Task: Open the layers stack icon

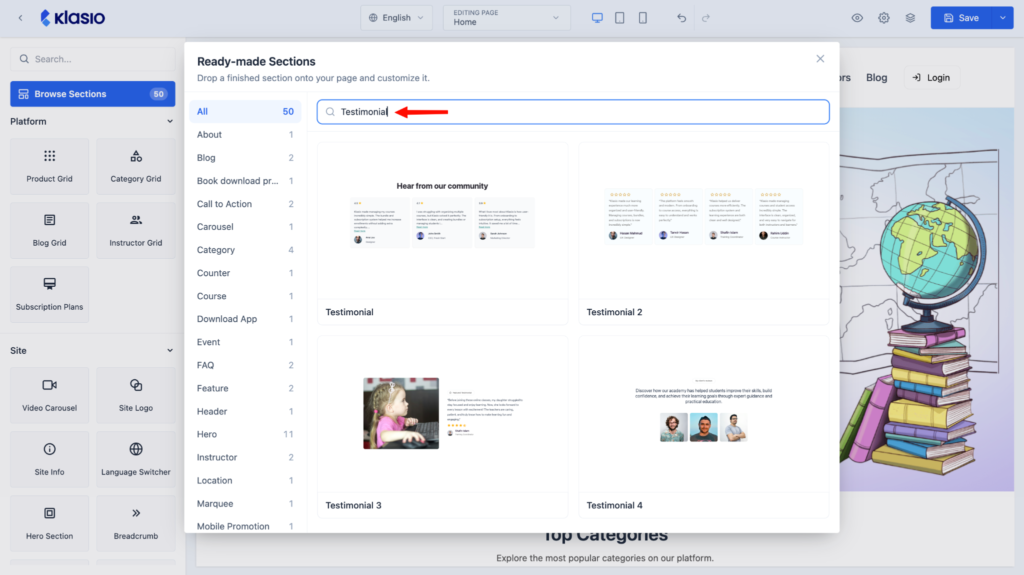Action: [910, 18]
